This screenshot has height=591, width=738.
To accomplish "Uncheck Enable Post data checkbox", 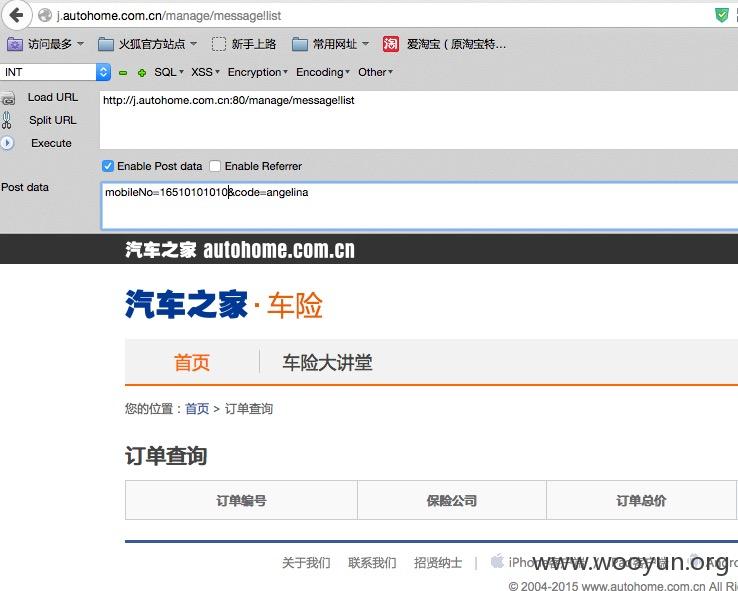I will pos(108,166).
